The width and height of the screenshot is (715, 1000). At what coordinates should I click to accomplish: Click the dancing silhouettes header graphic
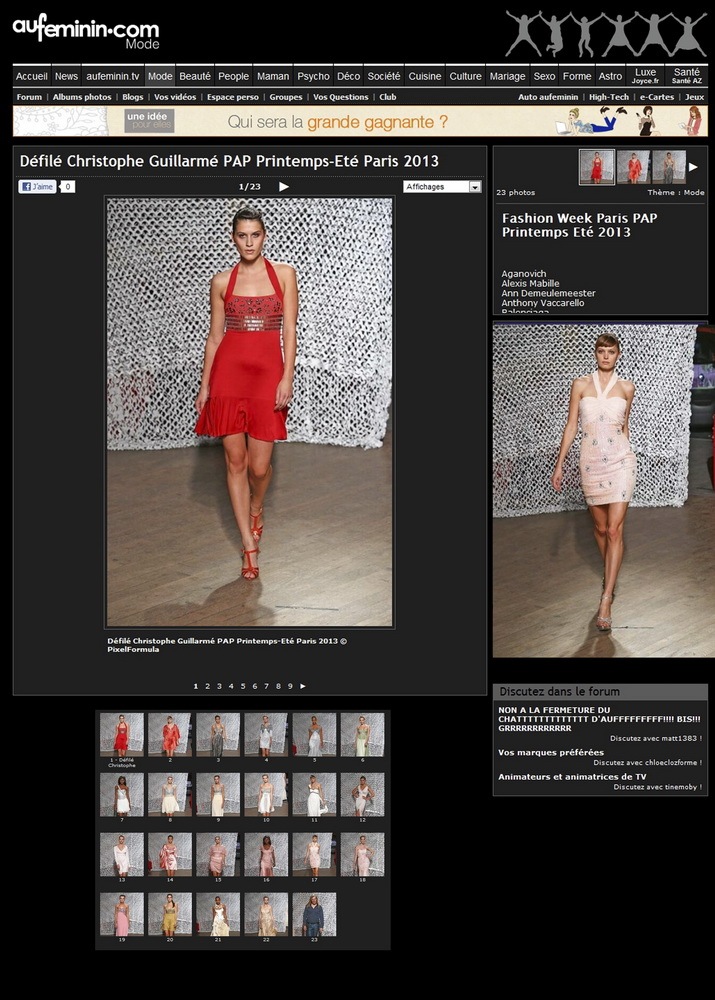(x=606, y=33)
